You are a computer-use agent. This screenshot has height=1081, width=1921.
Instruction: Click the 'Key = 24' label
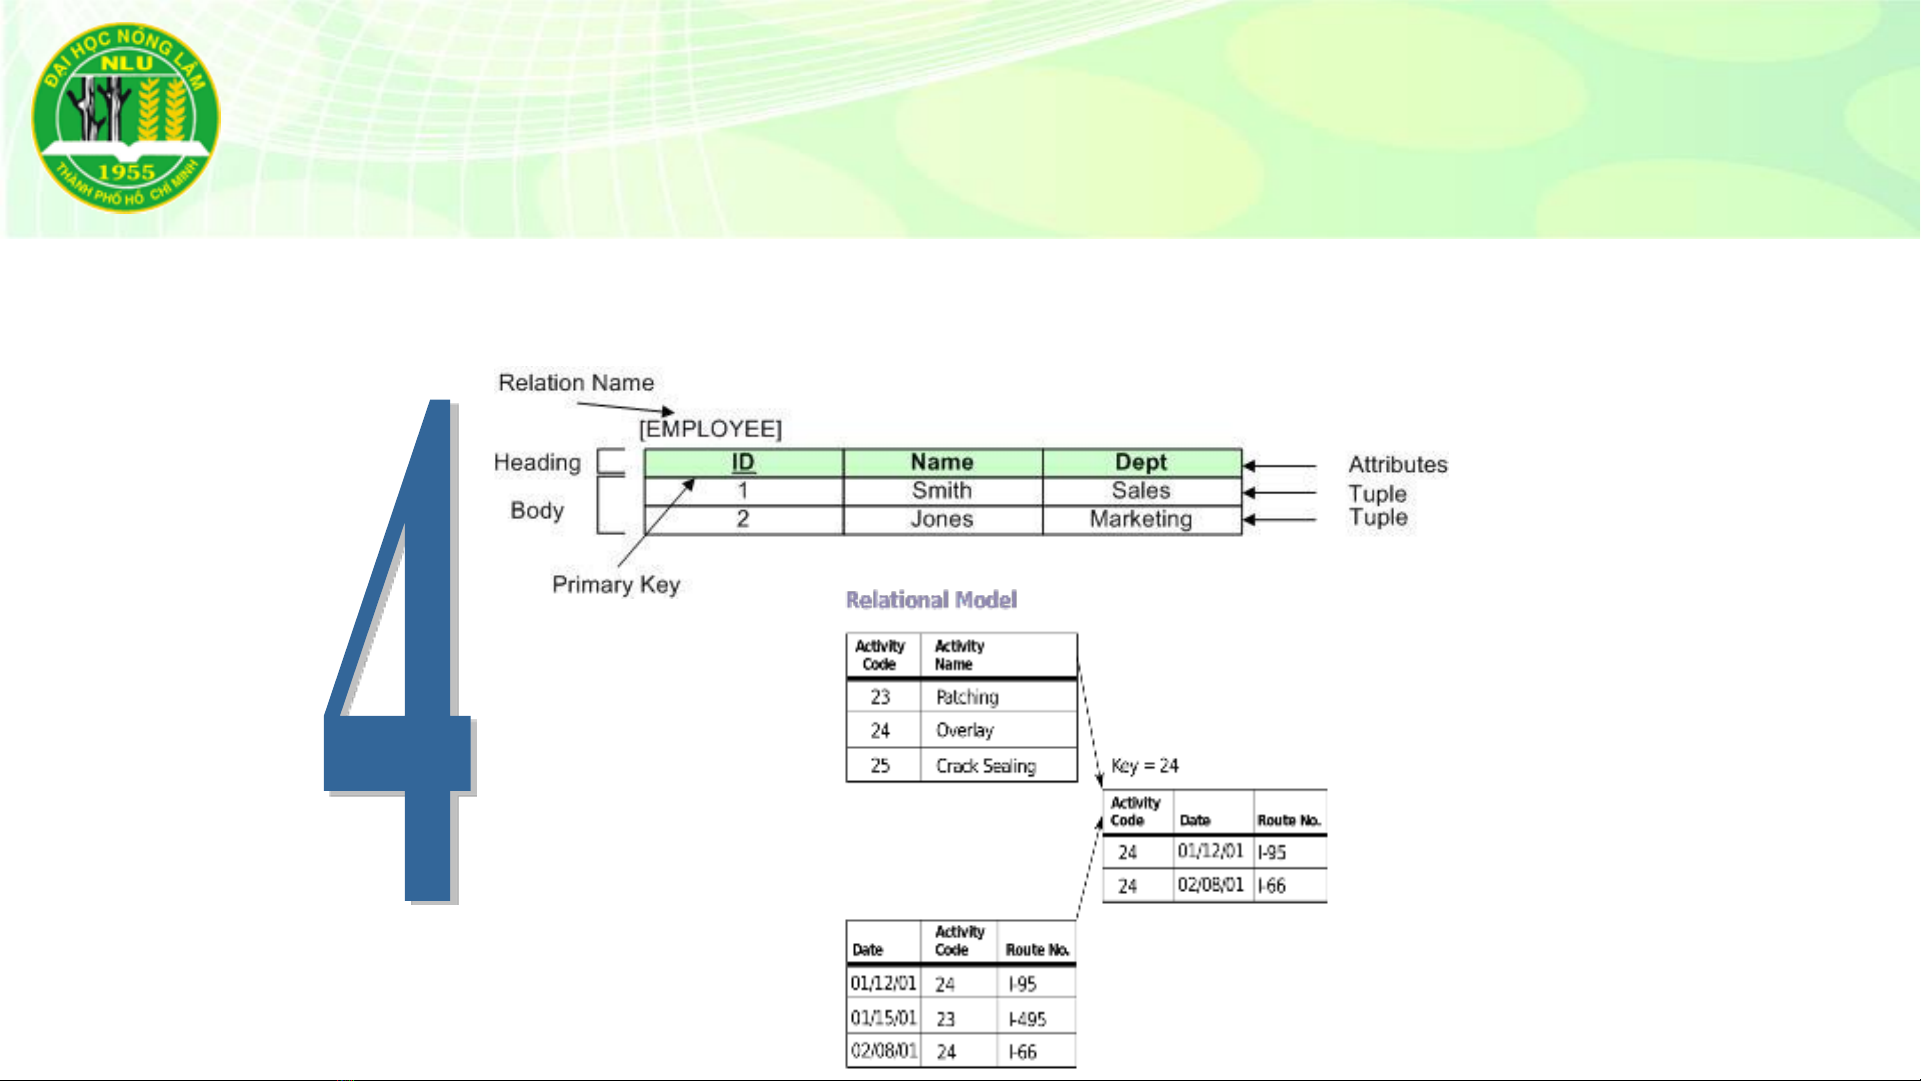click(x=1145, y=766)
